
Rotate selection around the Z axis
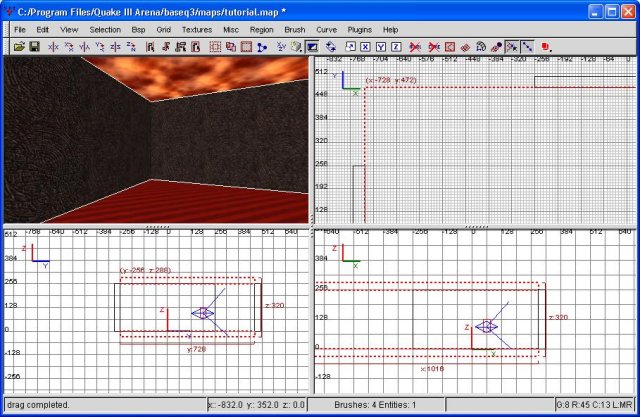point(131,47)
